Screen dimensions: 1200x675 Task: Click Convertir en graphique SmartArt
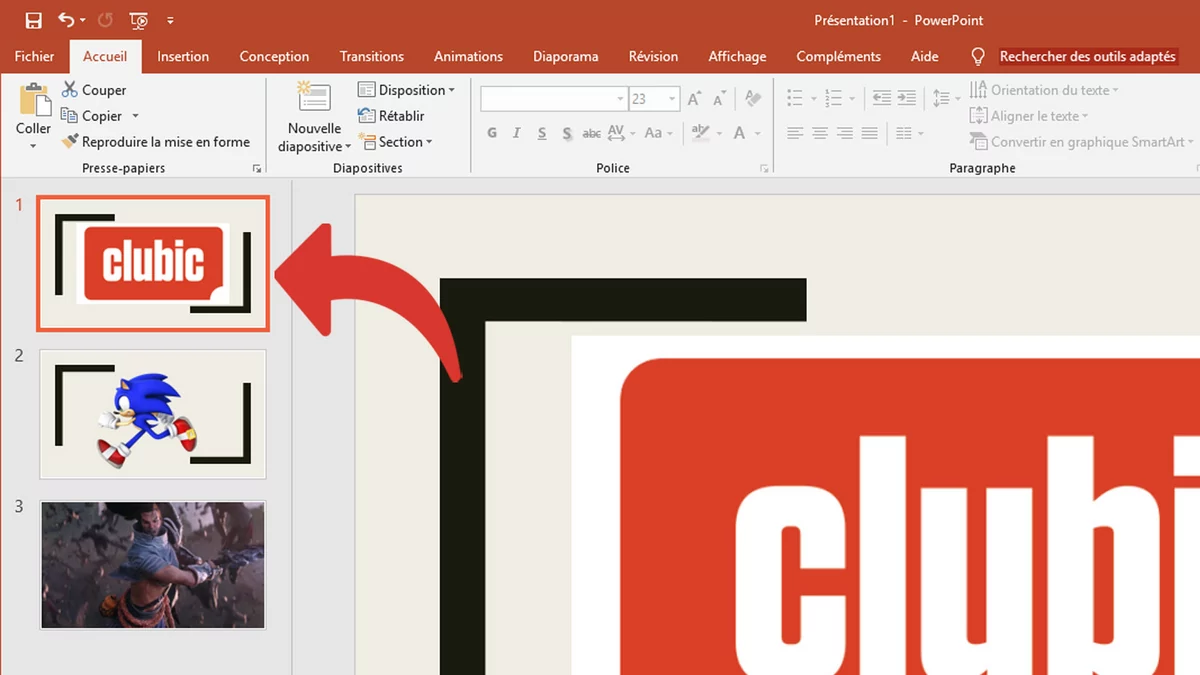coord(1082,142)
